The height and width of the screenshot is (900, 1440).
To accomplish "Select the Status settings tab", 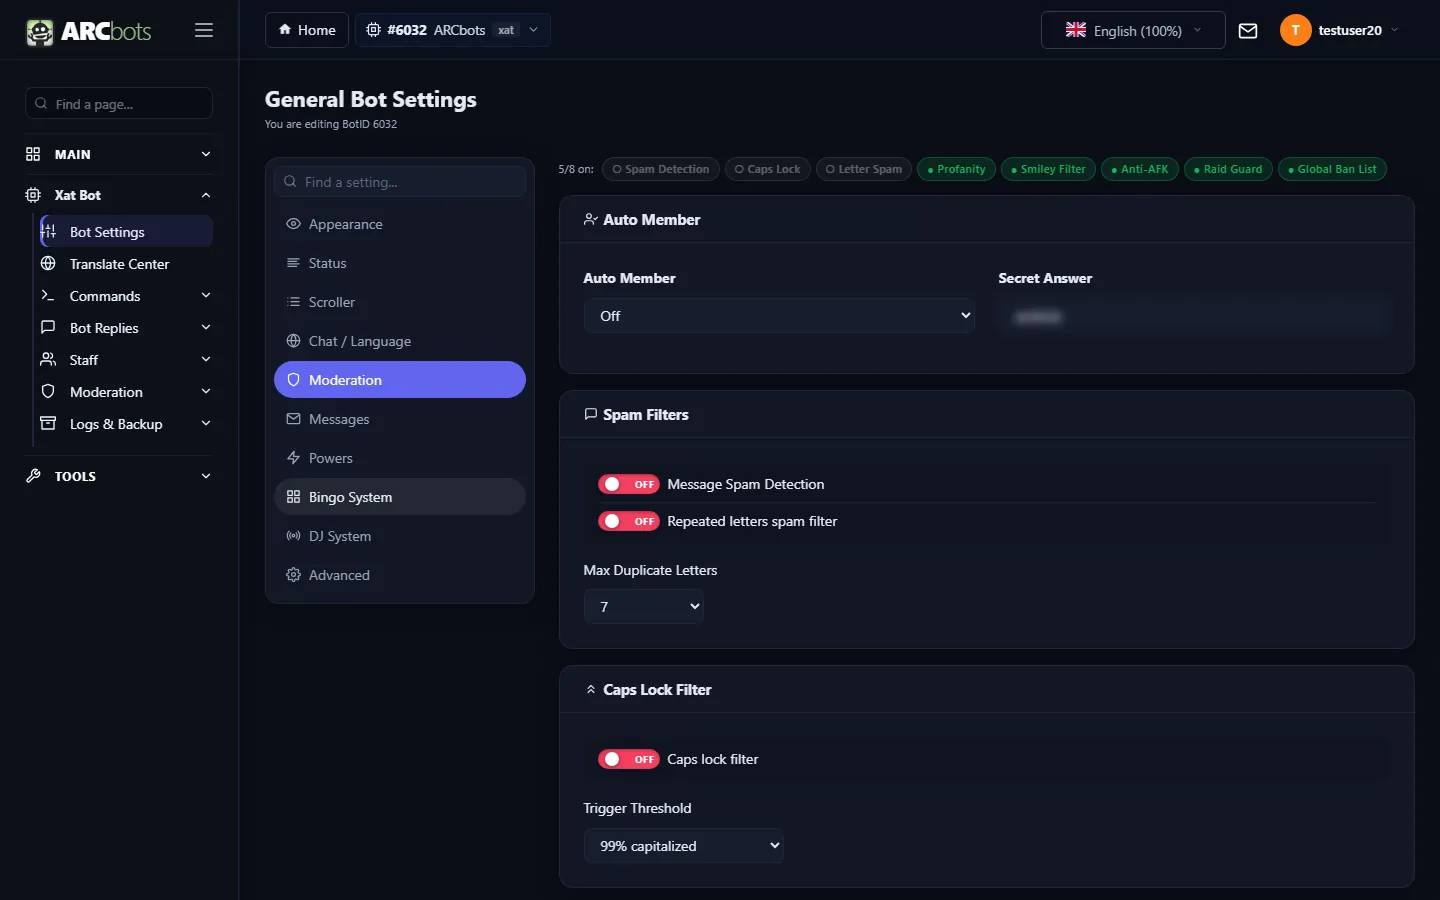I will [400, 263].
